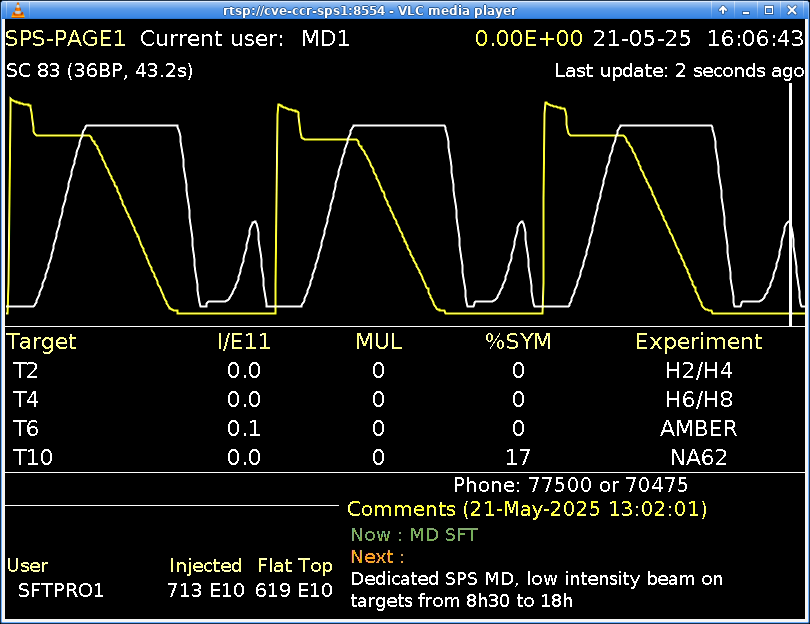Maximize the VLC media player window
810x624 pixels.
pyautogui.click(x=769, y=10)
